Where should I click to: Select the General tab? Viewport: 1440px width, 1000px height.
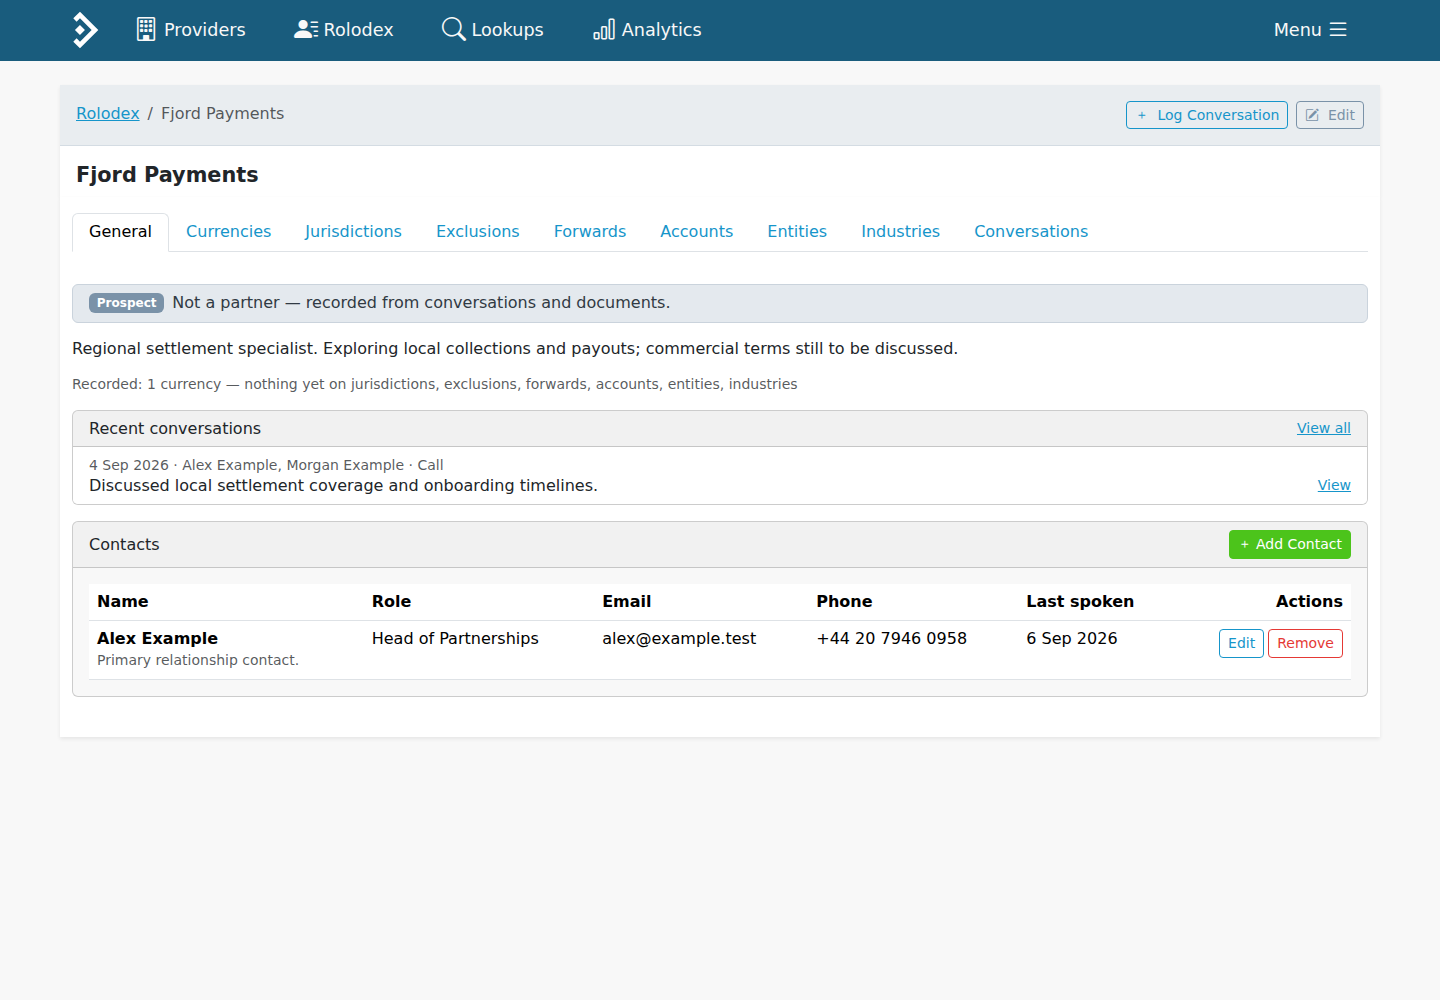(120, 232)
